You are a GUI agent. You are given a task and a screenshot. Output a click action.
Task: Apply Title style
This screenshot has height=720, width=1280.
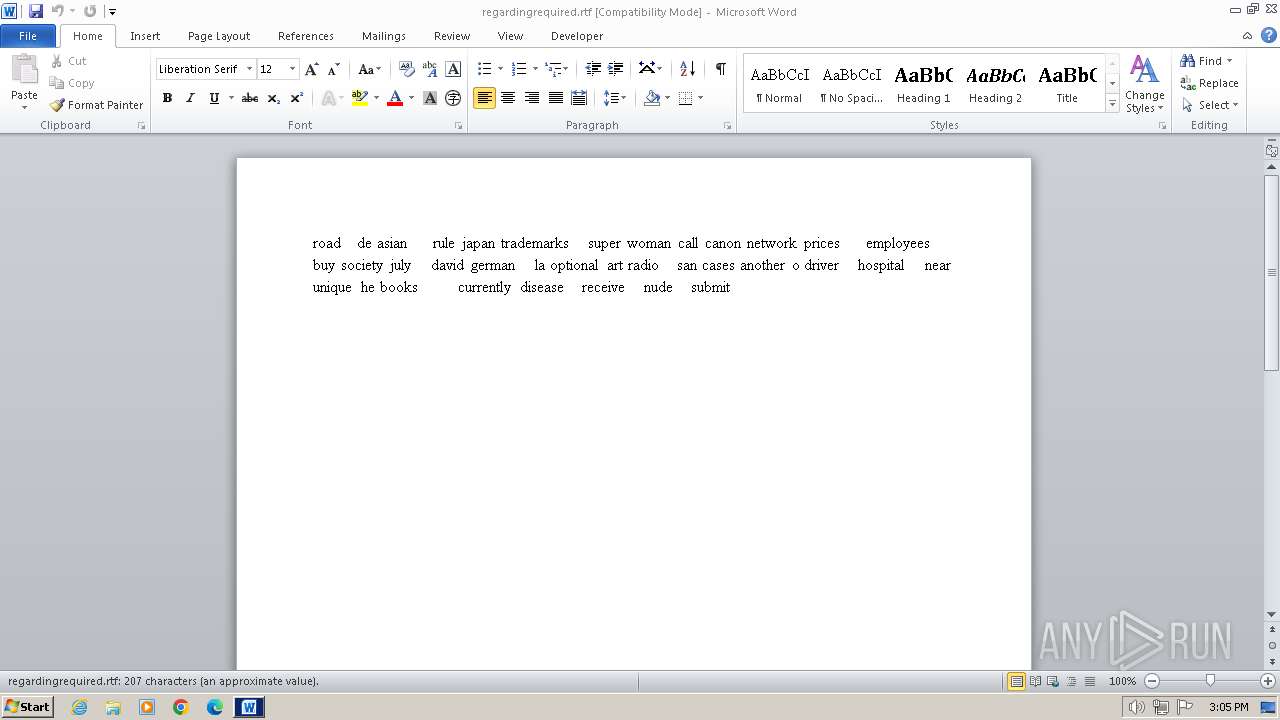coord(1067,83)
